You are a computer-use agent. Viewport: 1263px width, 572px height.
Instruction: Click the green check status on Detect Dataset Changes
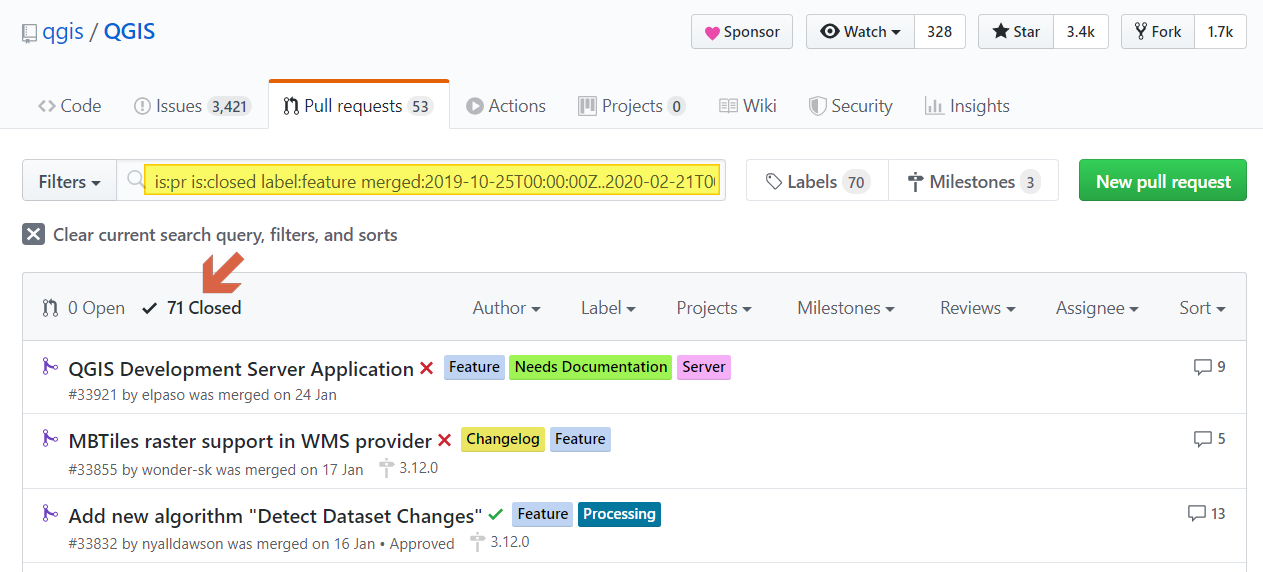[x=495, y=515]
